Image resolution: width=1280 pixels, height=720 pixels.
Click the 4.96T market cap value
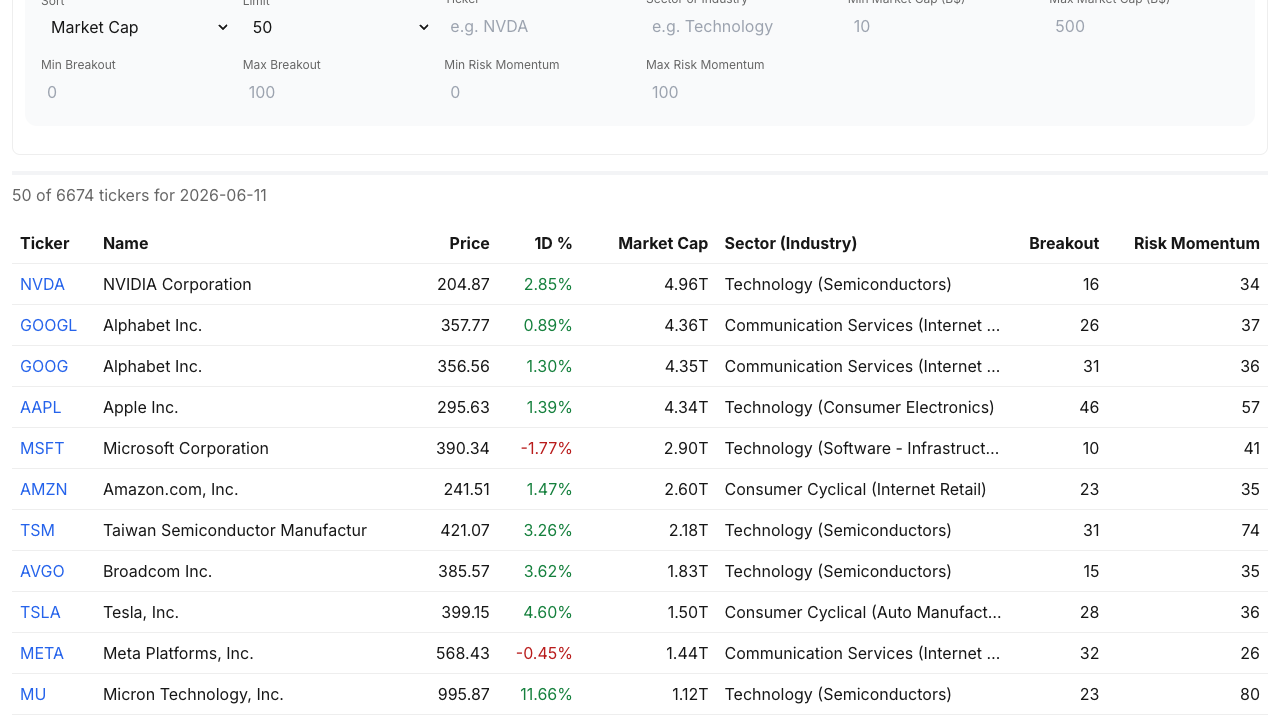click(x=686, y=284)
